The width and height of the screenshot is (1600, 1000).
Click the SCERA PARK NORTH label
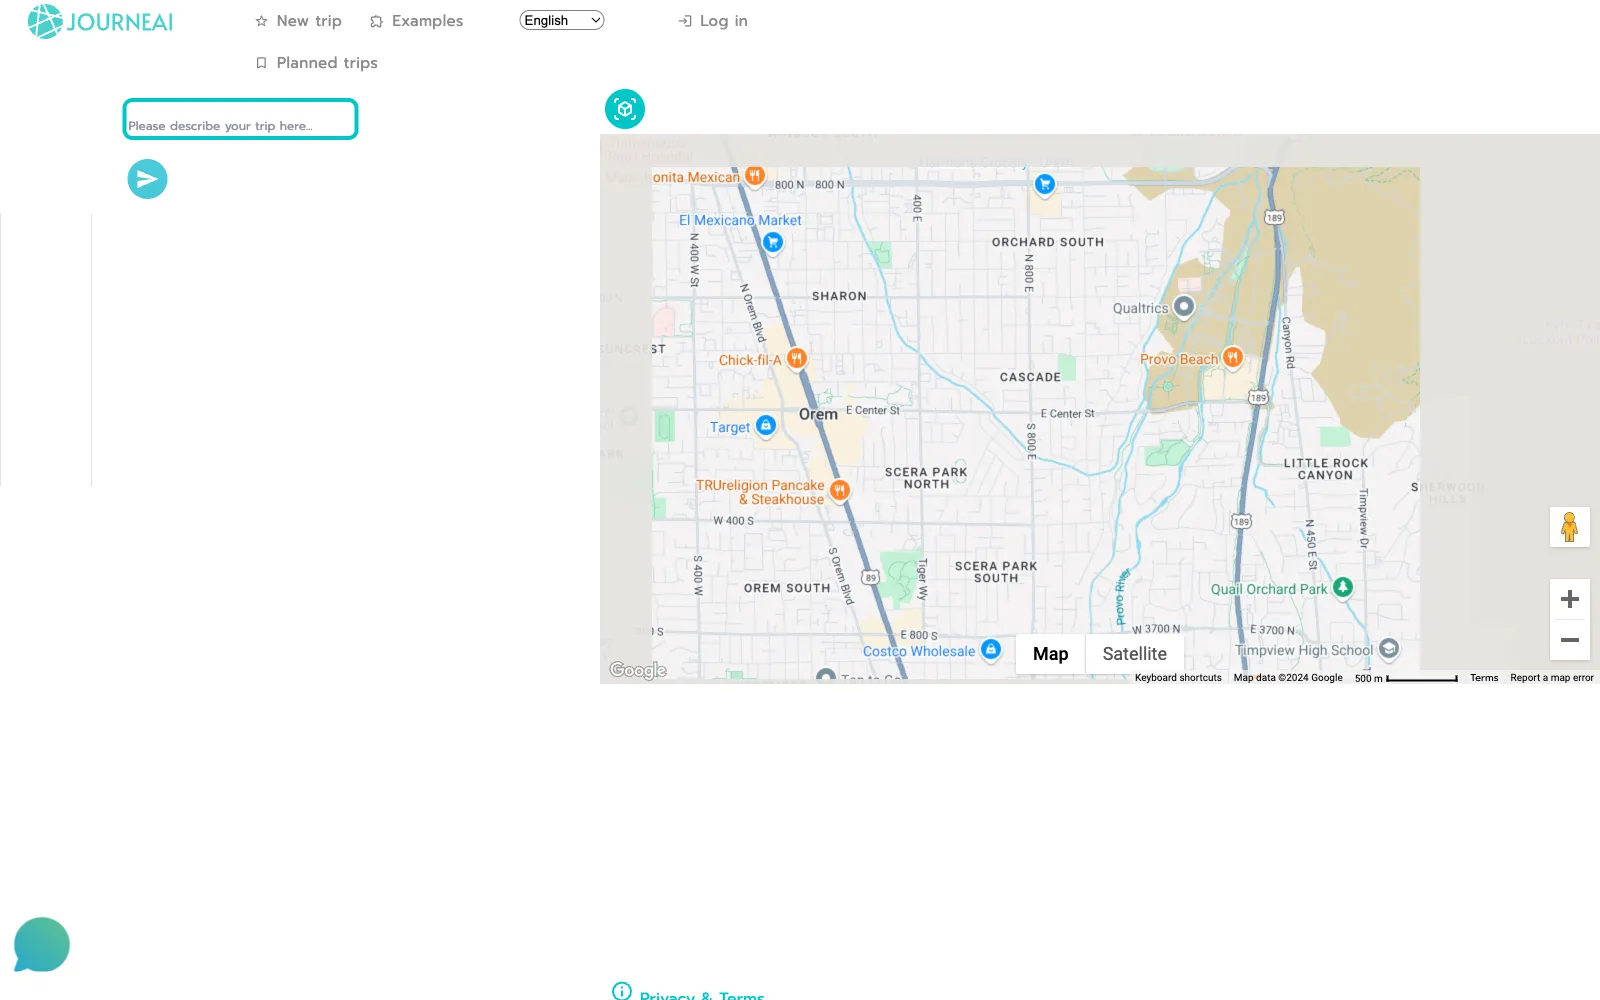[x=926, y=478]
